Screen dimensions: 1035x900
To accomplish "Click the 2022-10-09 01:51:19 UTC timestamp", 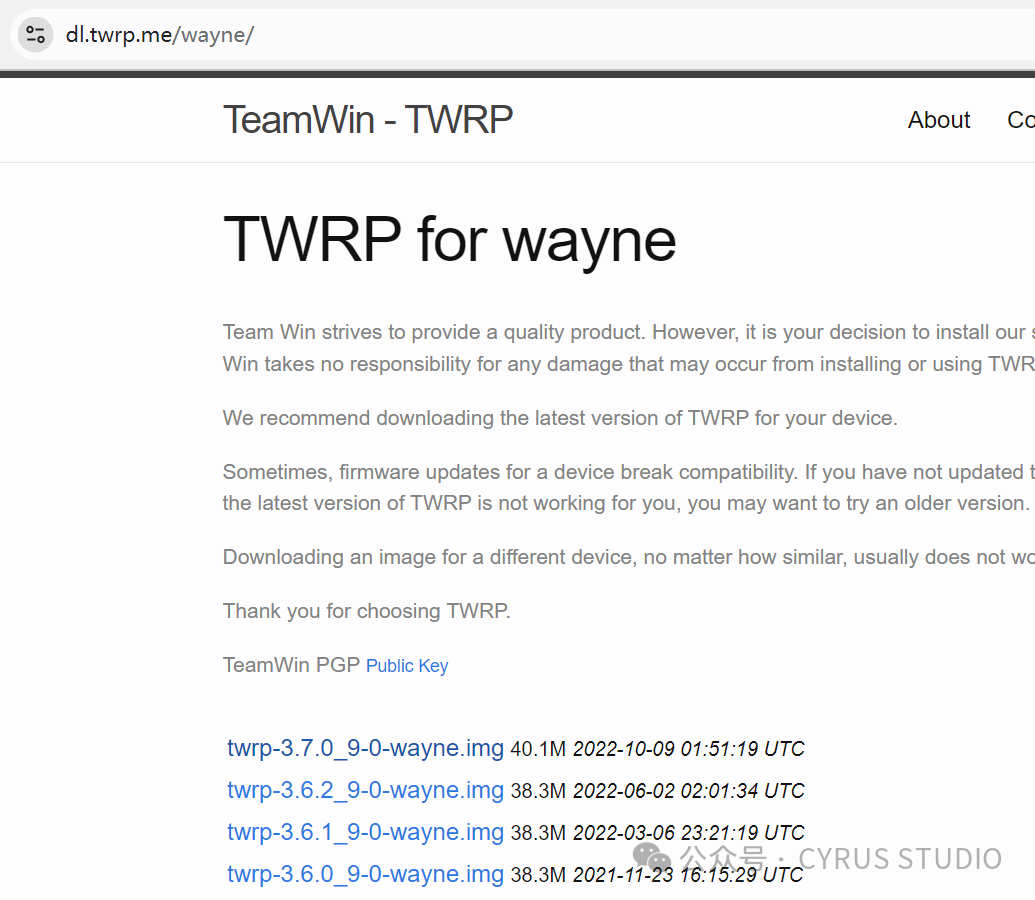I will tap(688, 749).
